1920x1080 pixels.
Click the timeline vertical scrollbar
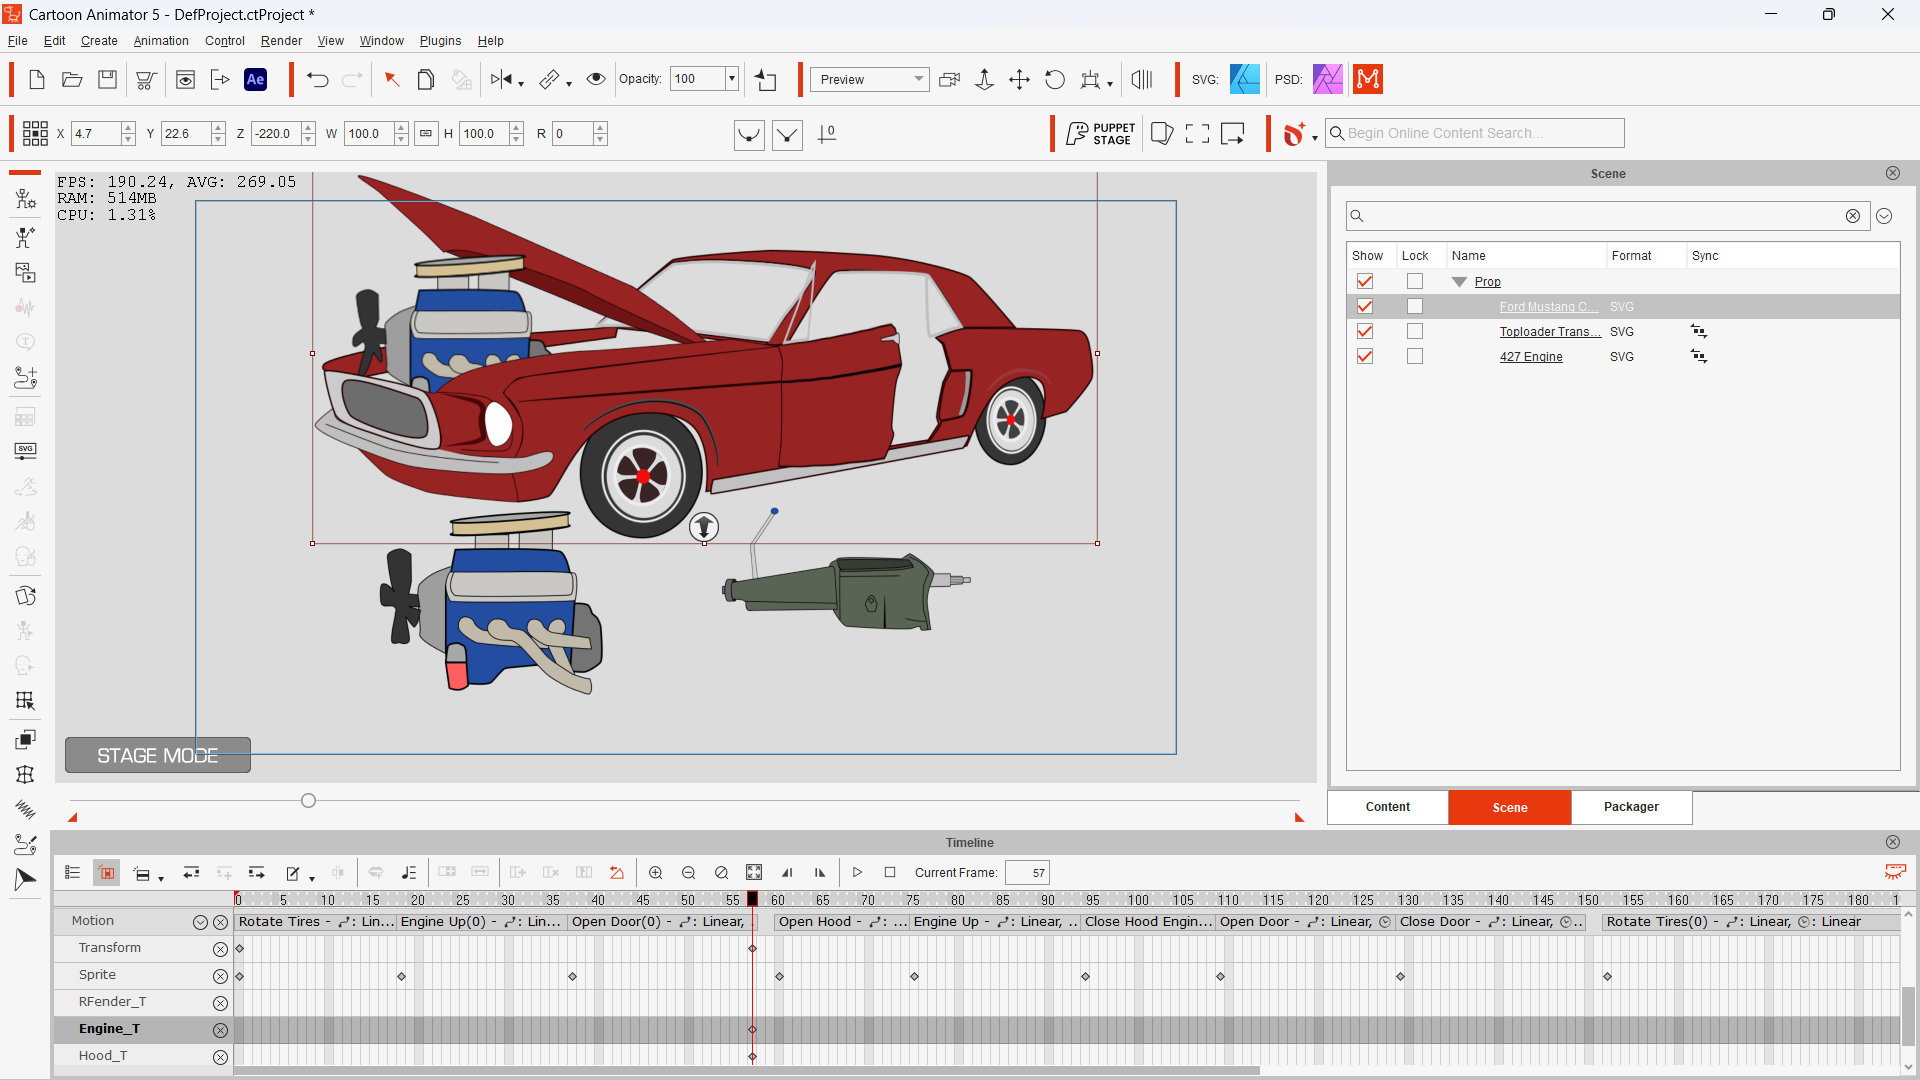point(1908,1015)
